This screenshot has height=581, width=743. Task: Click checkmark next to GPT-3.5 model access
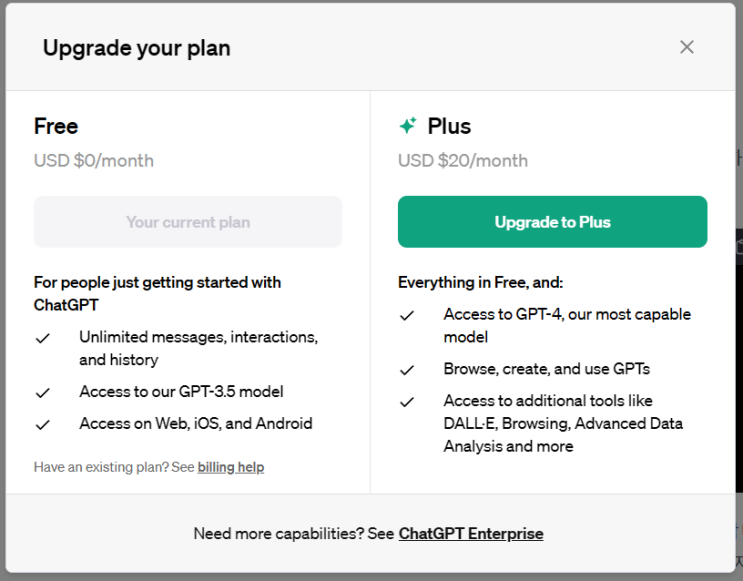point(43,393)
